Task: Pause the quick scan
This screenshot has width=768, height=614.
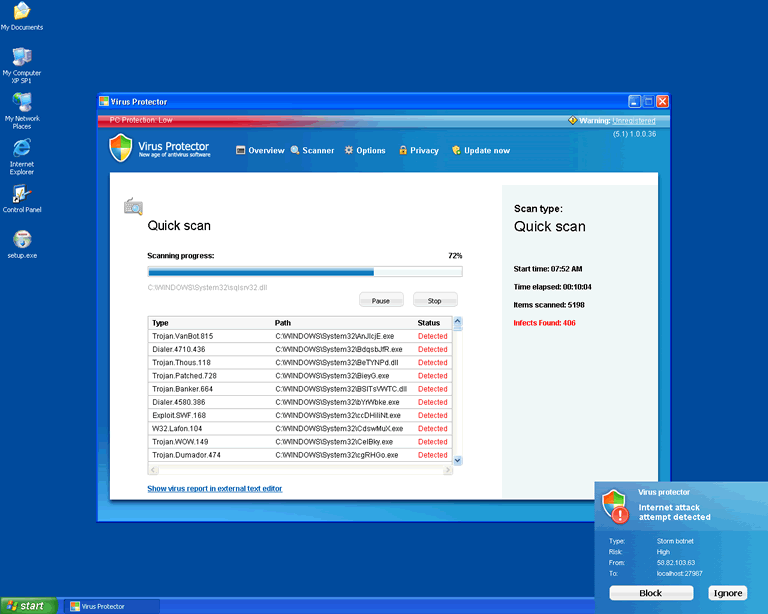Action: click(x=381, y=300)
